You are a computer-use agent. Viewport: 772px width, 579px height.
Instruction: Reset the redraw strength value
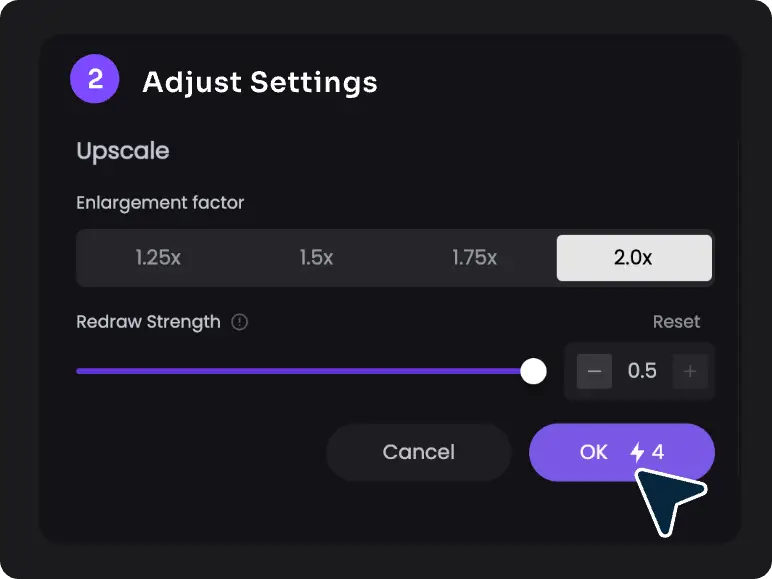[676, 322]
